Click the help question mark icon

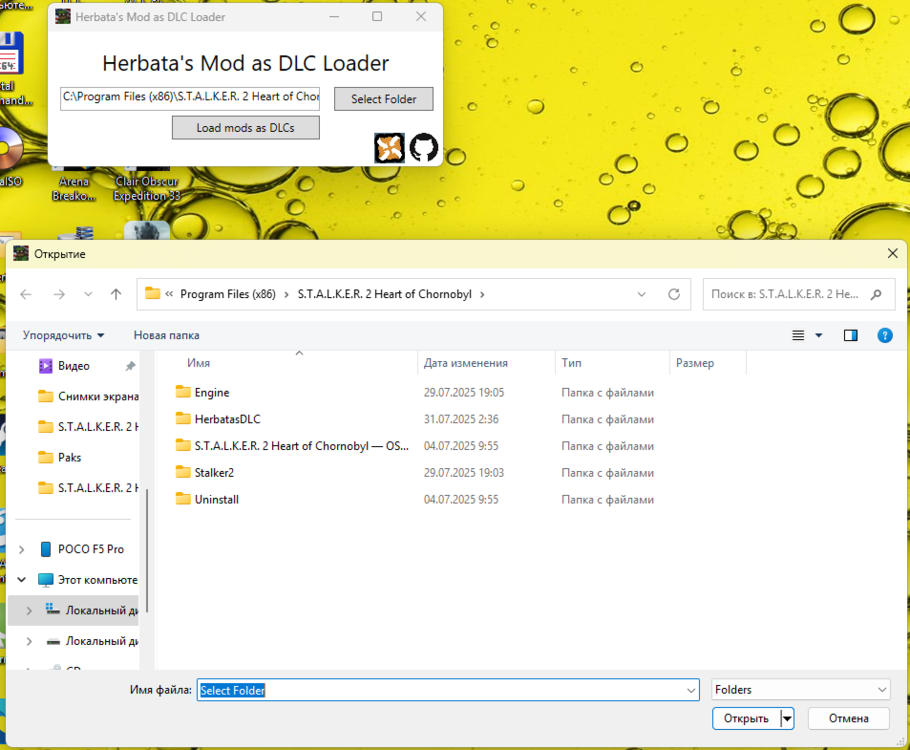[884, 335]
